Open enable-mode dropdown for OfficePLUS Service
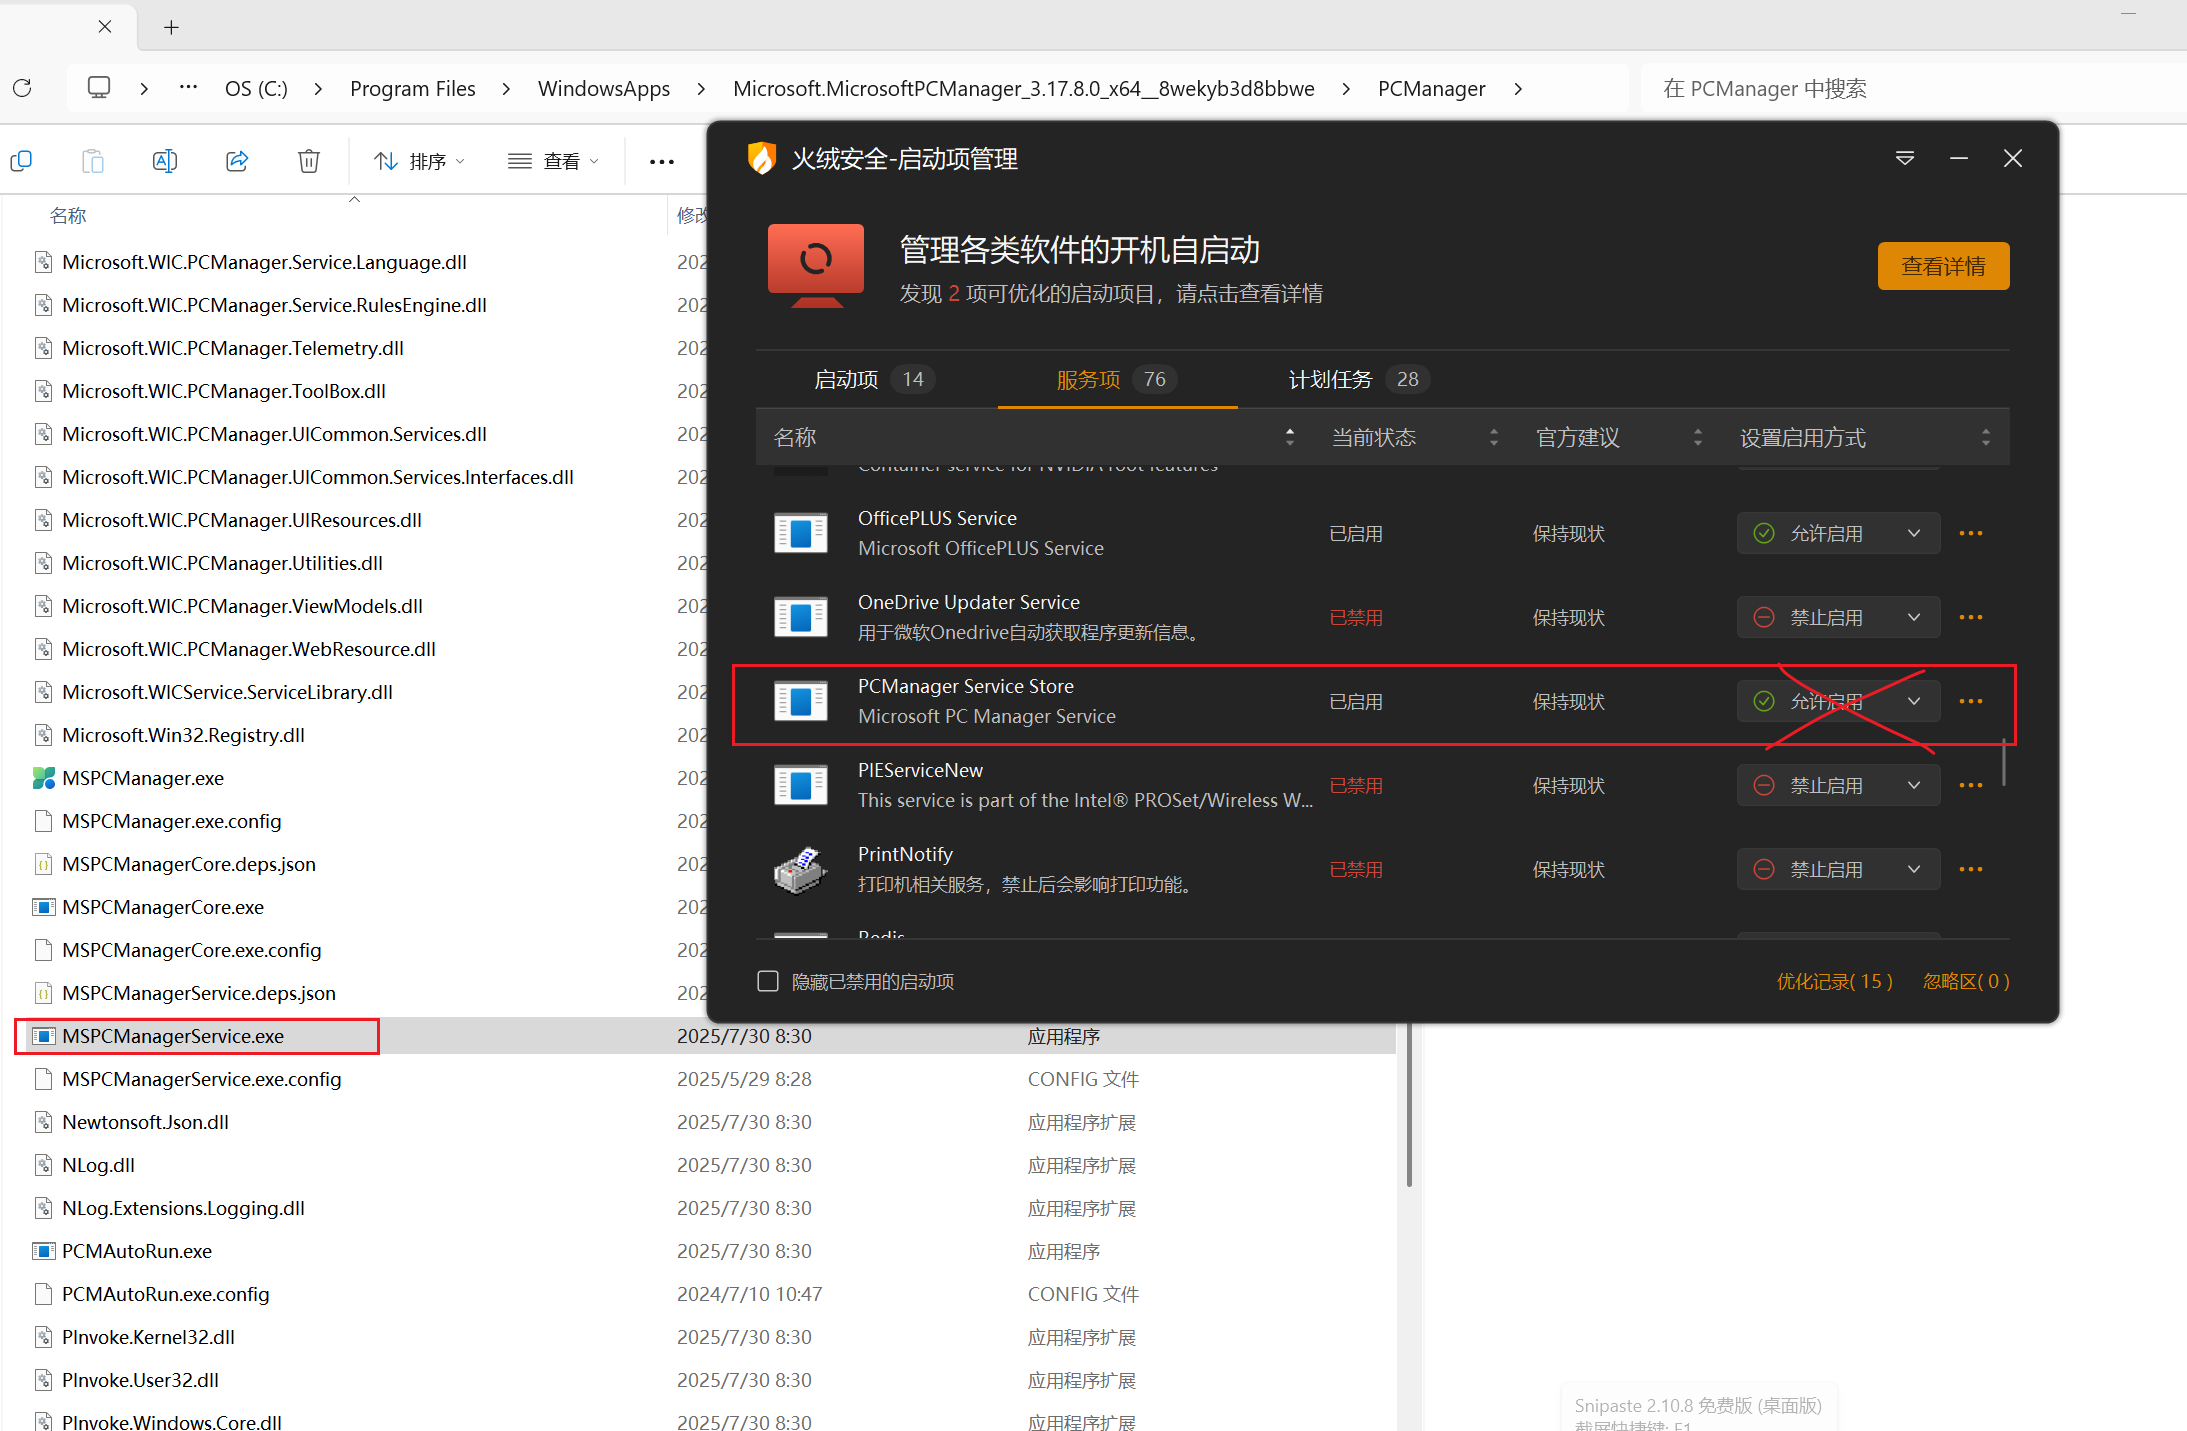2187x1431 pixels. [x=1838, y=533]
